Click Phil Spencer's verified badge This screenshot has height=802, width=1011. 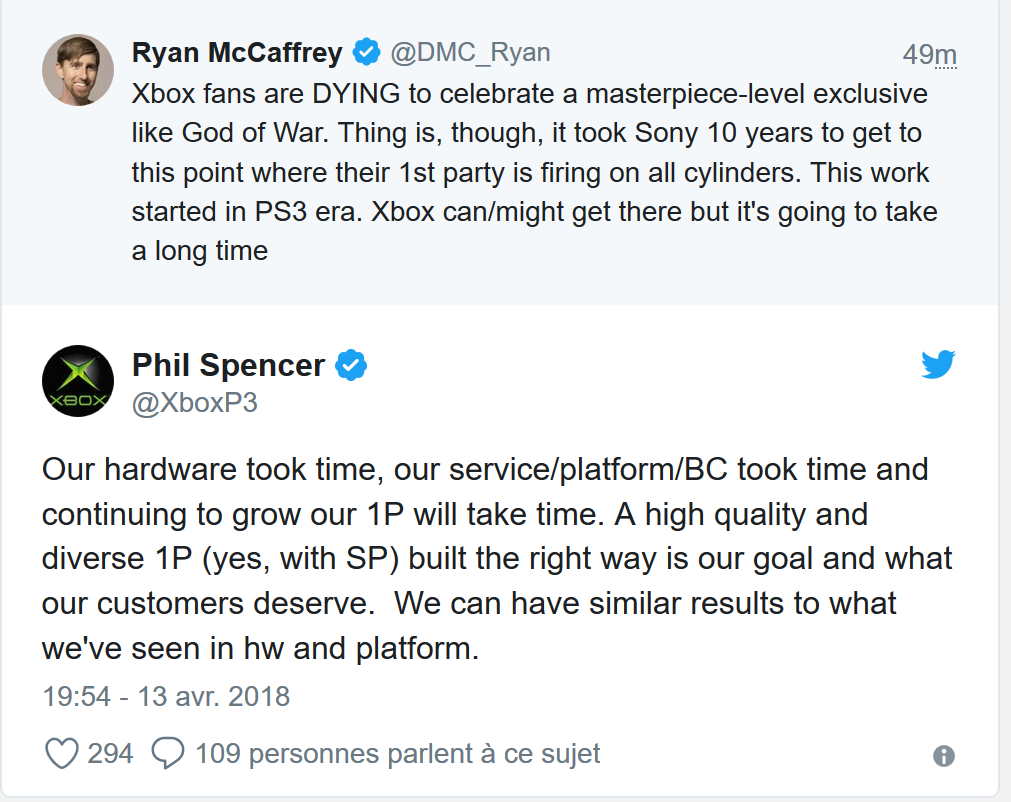(351, 365)
